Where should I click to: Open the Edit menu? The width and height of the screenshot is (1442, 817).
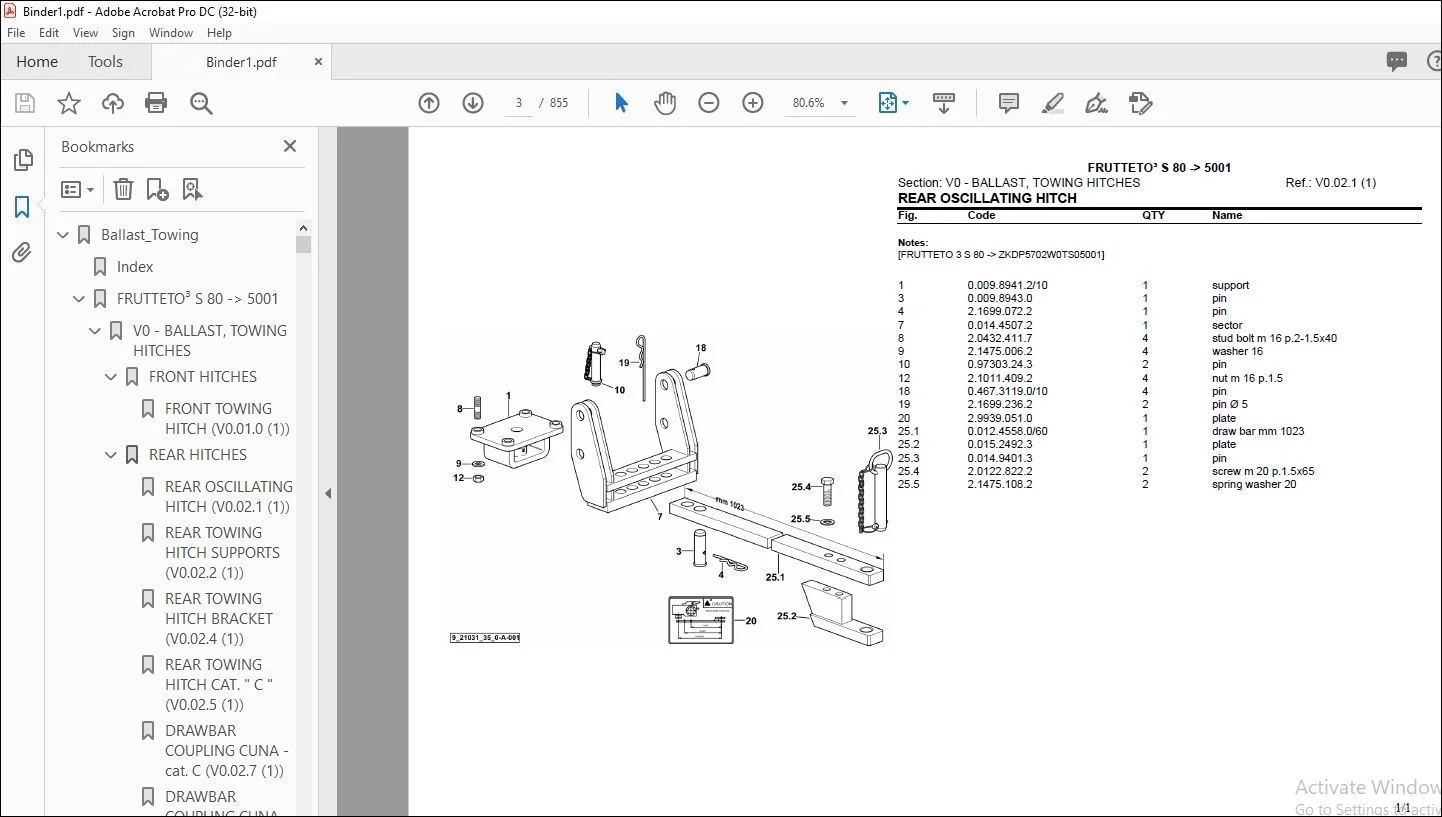[x=49, y=33]
